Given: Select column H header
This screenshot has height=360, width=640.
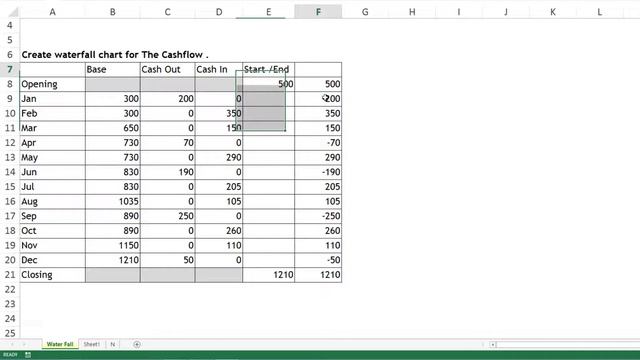Looking at the screenshot, I should [412, 12].
